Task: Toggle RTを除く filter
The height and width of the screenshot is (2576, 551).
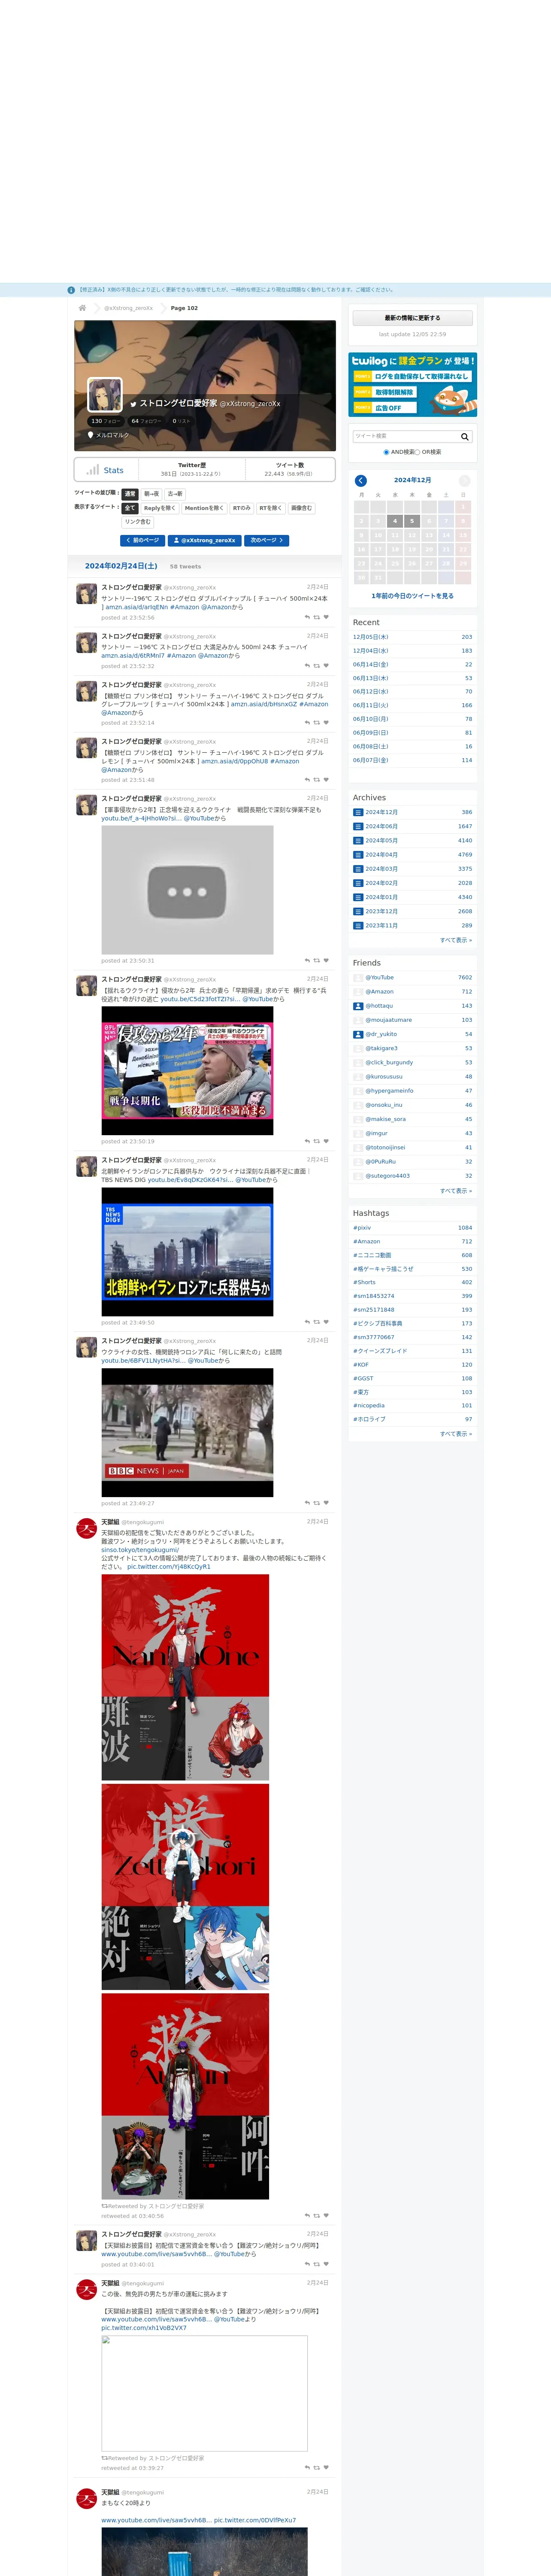Action: click(271, 508)
